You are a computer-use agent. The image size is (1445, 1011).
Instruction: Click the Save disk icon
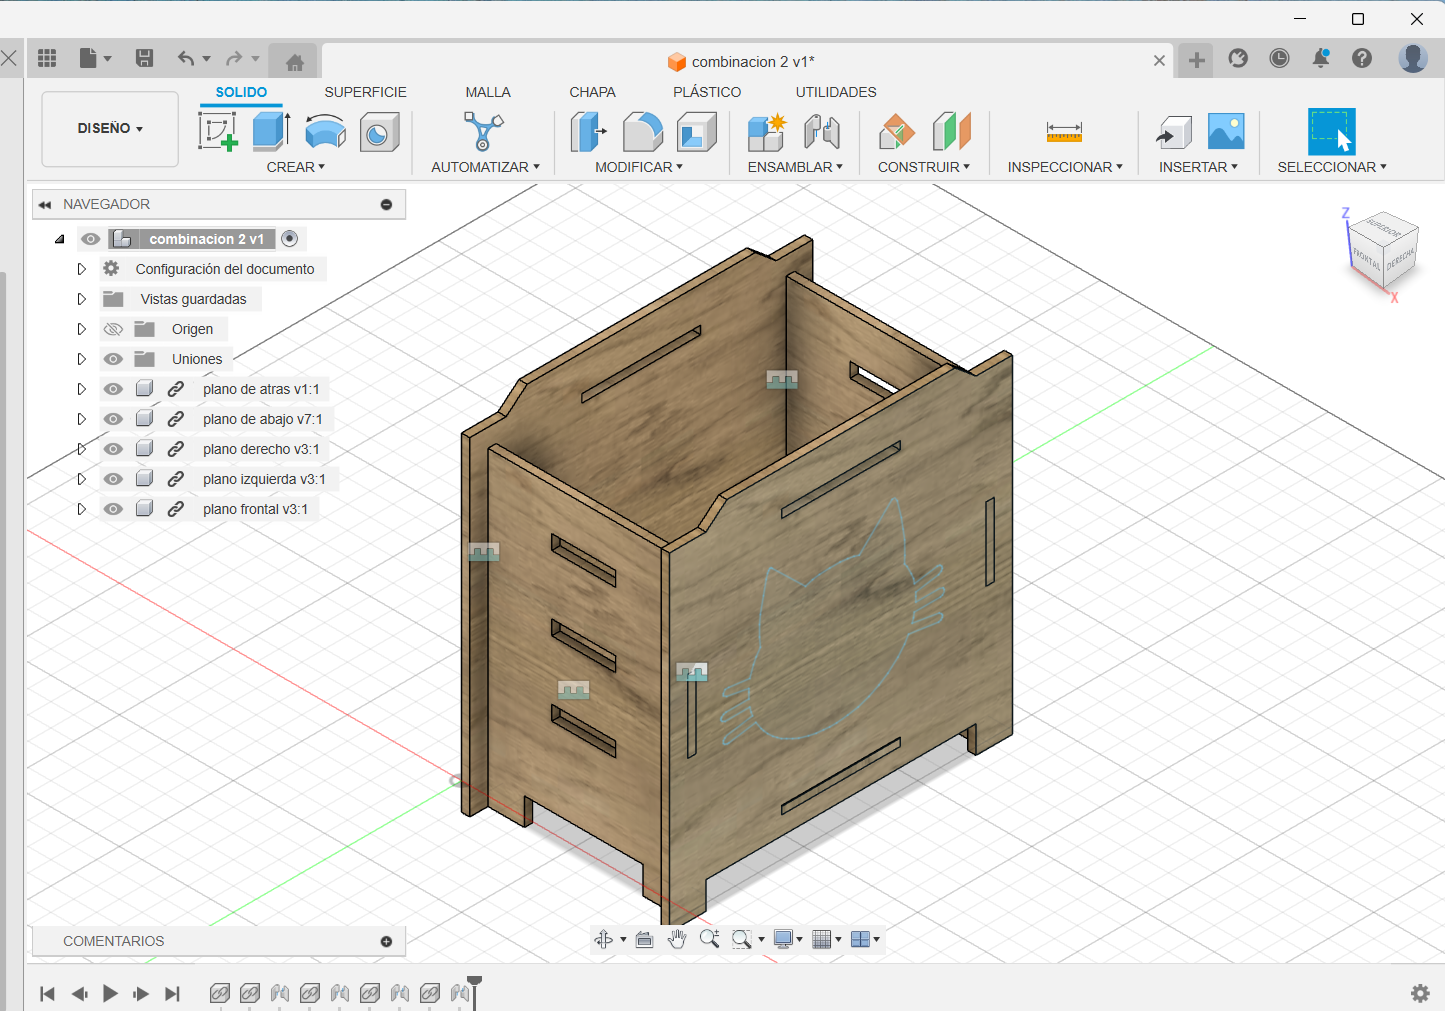coord(144,58)
